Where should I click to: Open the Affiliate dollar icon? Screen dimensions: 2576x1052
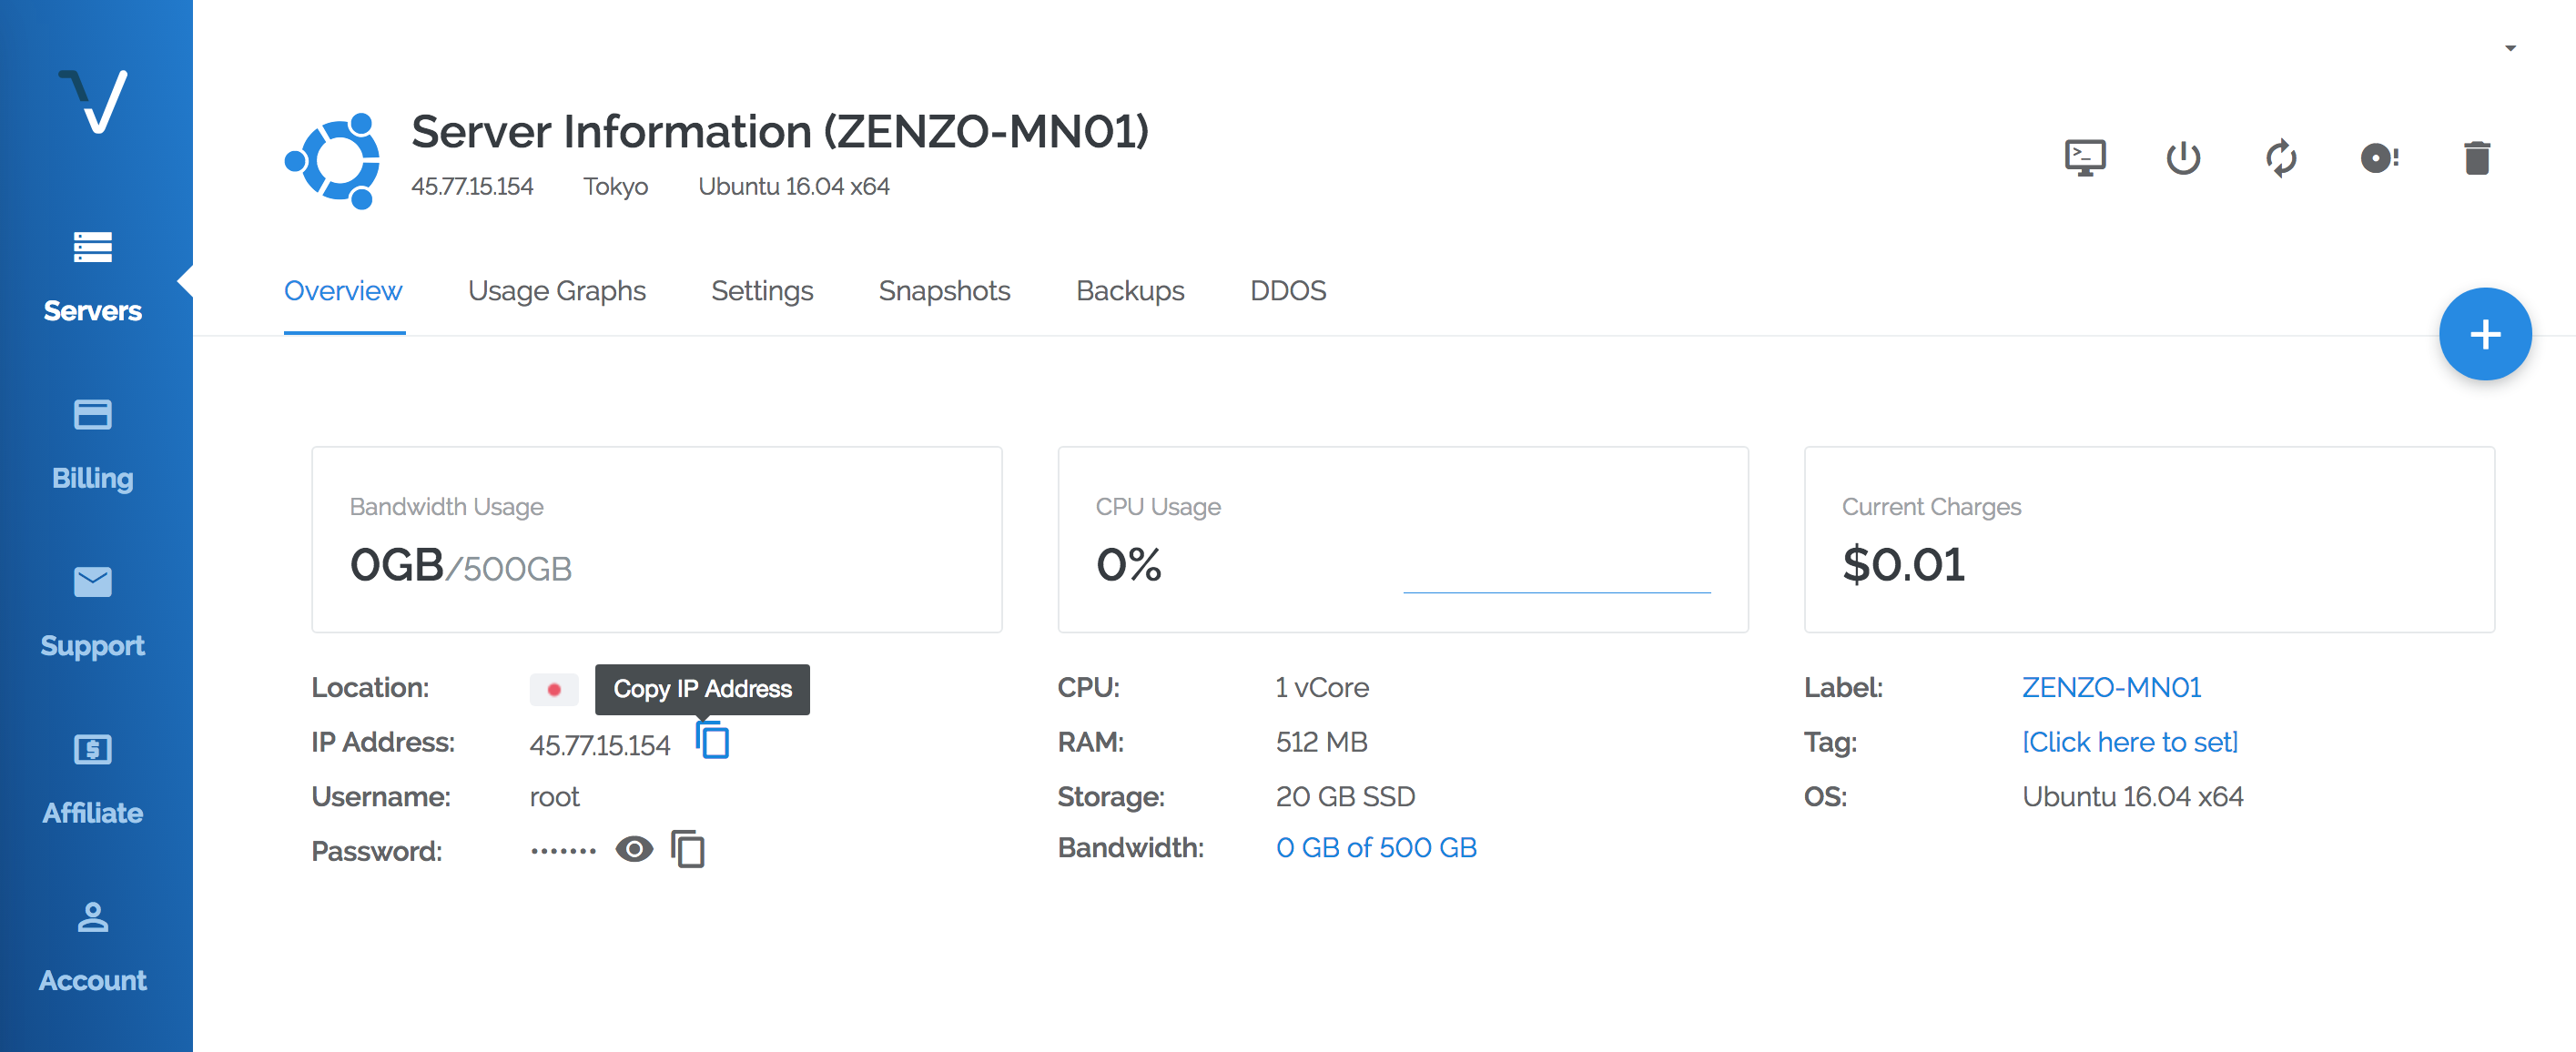click(x=93, y=749)
